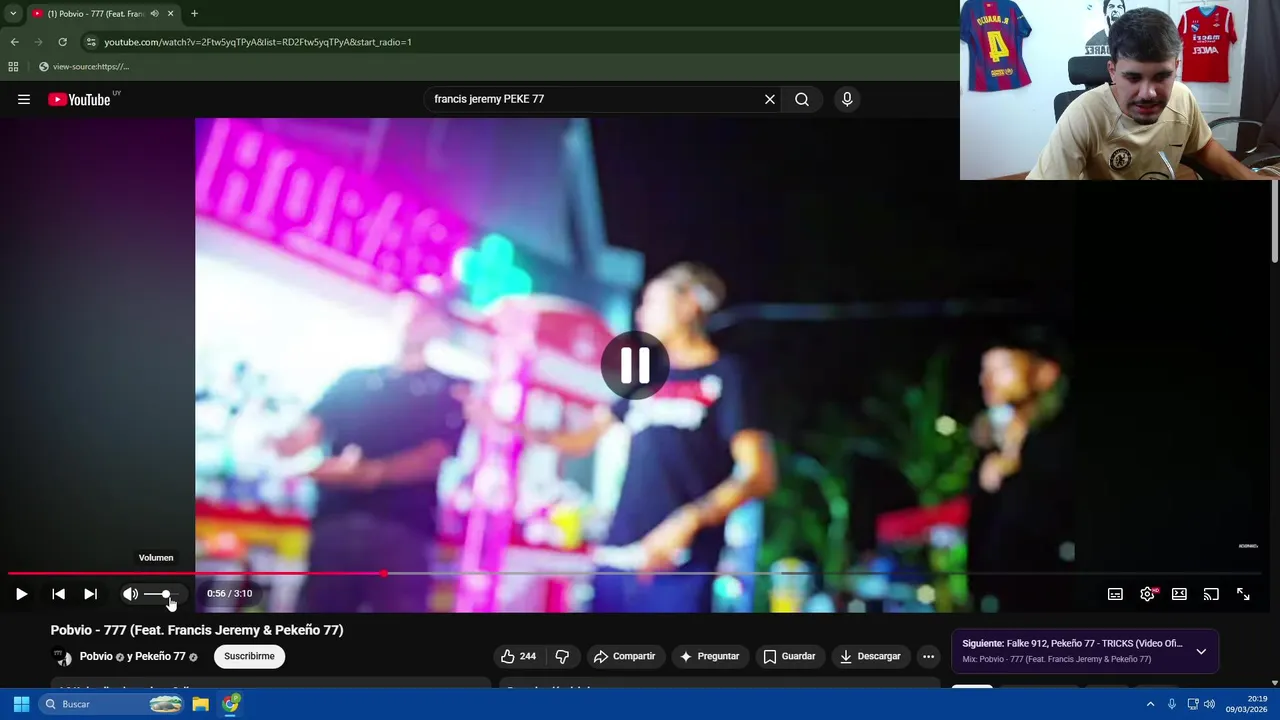Open the more actions three-dot menu
The image size is (1280, 720).
[928, 656]
